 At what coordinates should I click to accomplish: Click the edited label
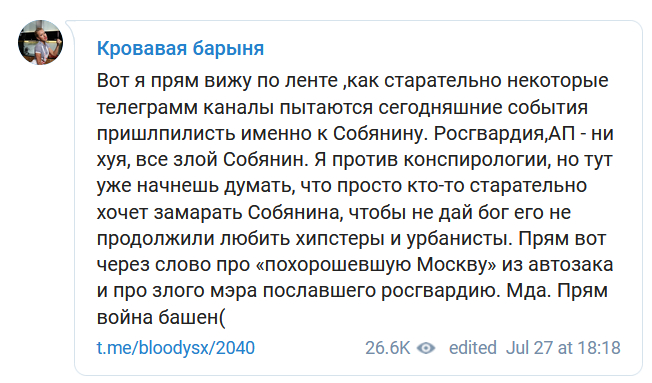click(x=472, y=348)
